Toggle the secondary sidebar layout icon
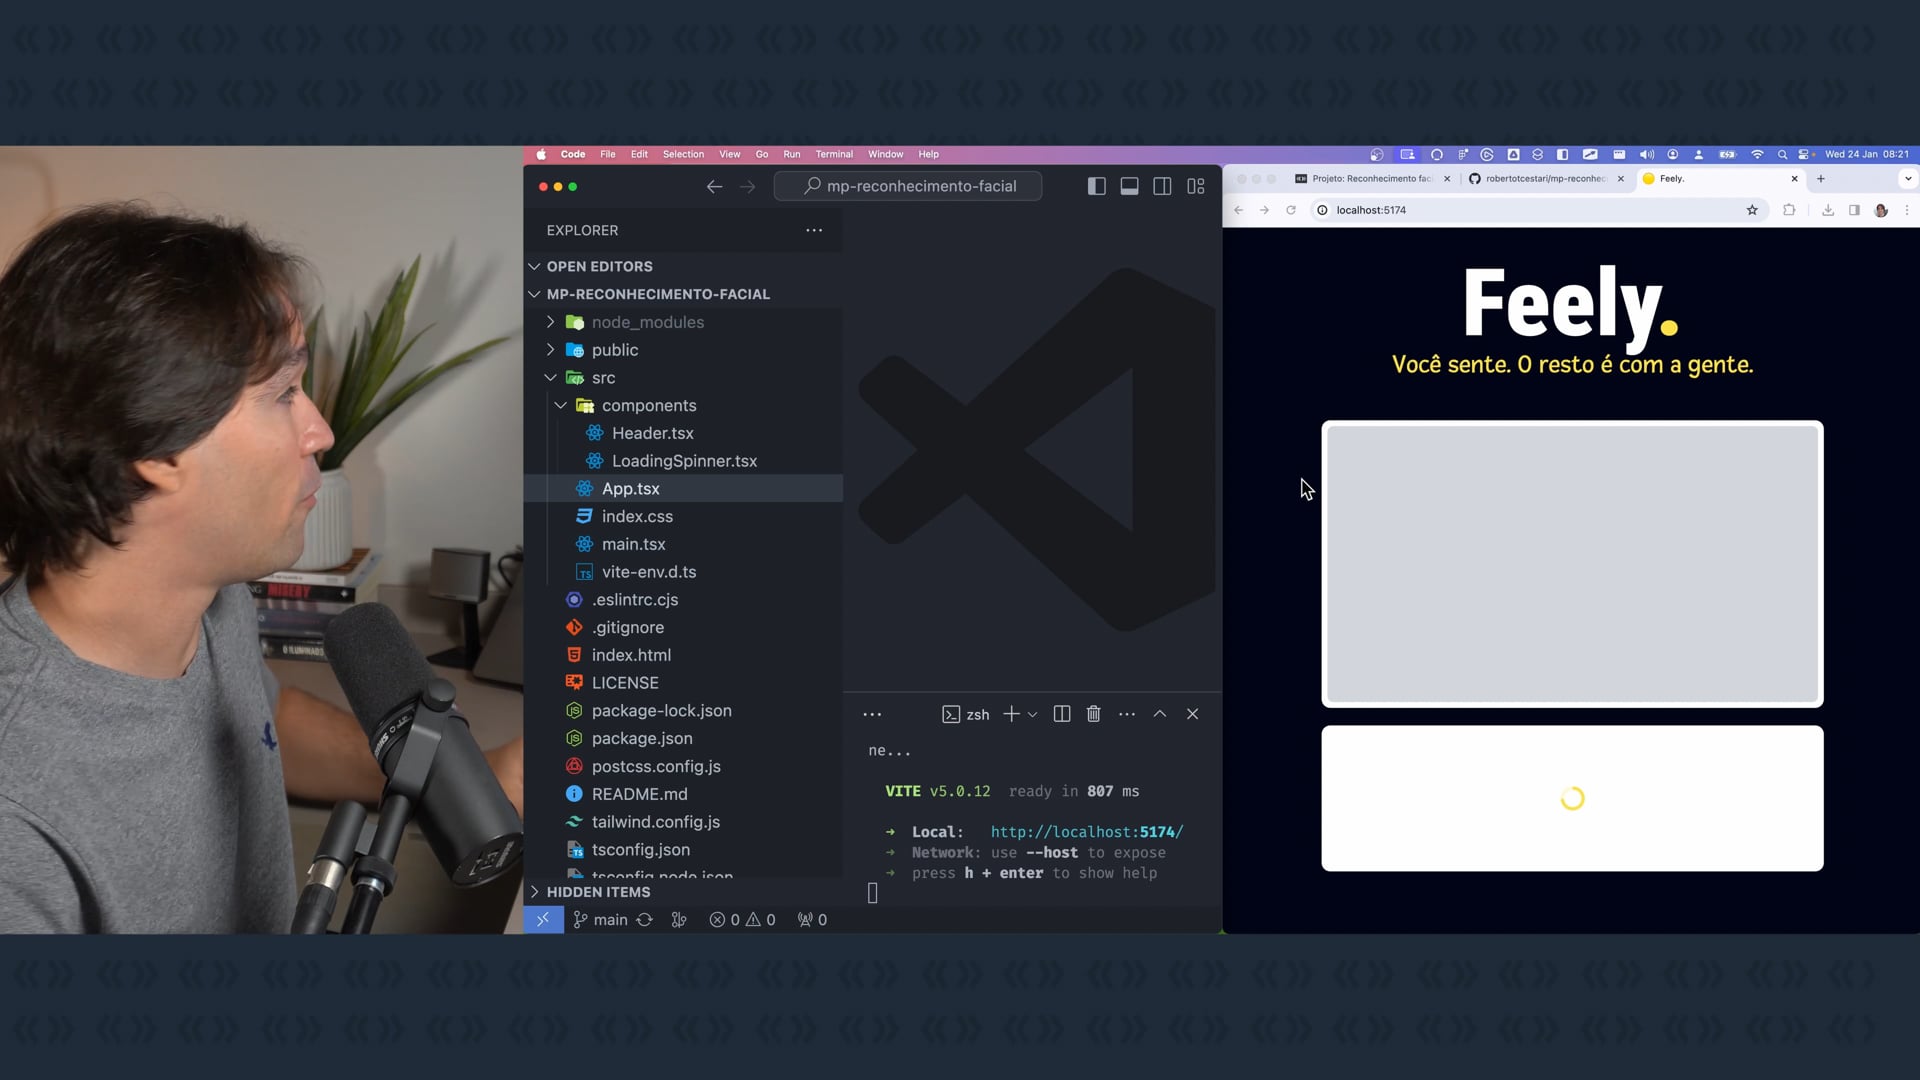The image size is (1920, 1080). tap(1162, 186)
